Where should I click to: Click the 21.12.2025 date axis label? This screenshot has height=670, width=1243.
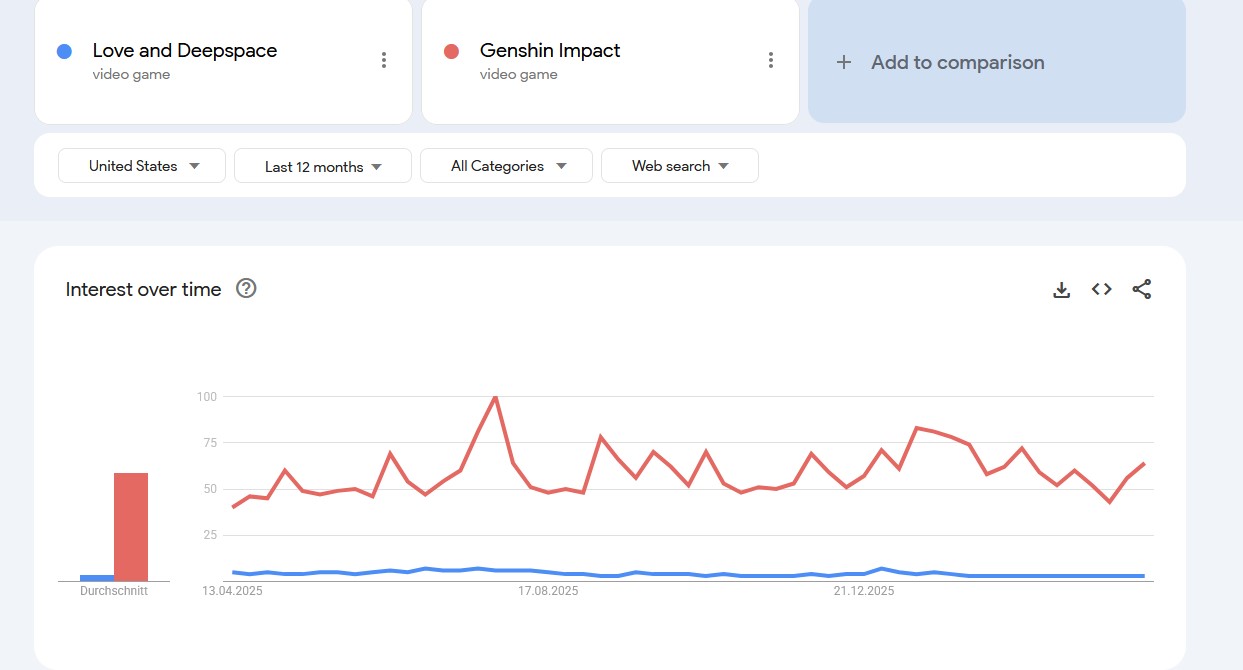point(864,591)
